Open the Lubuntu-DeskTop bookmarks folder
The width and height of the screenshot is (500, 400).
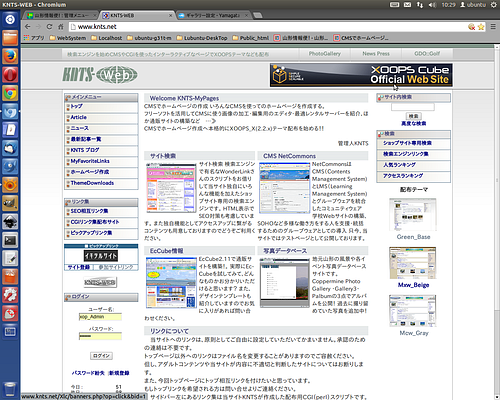[202, 38]
